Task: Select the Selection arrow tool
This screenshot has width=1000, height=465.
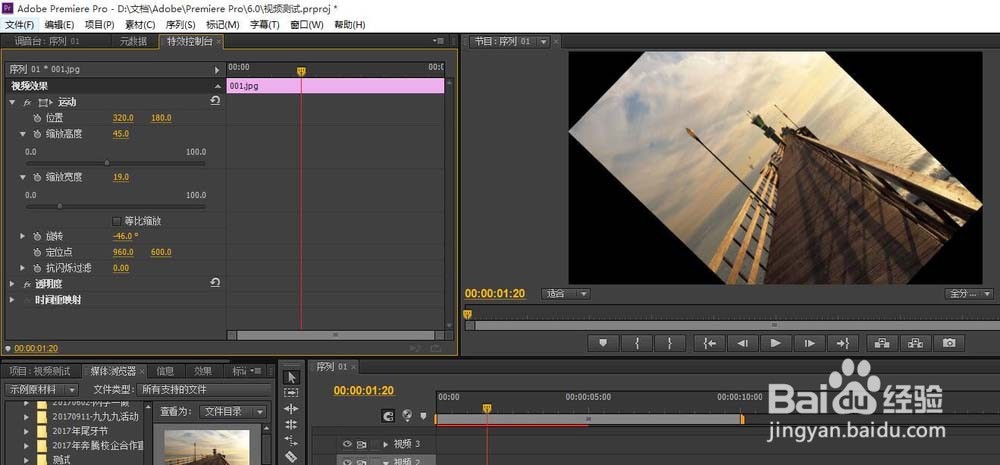Action: click(x=291, y=377)
